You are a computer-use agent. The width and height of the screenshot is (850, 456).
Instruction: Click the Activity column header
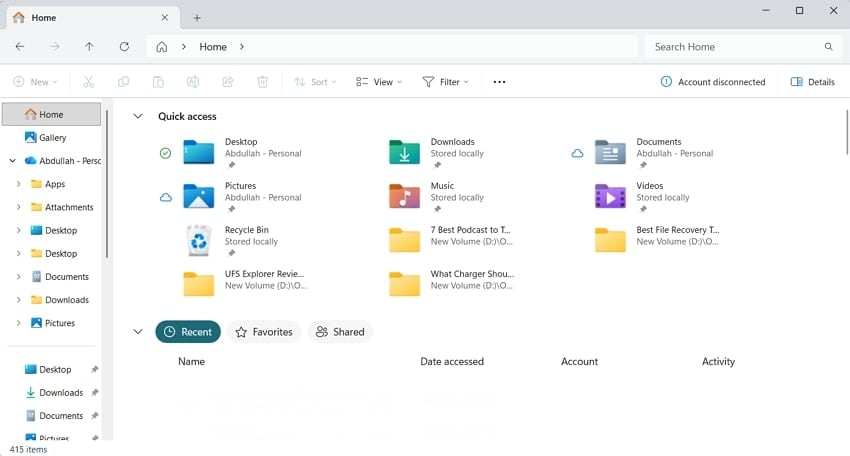point(718,361)
